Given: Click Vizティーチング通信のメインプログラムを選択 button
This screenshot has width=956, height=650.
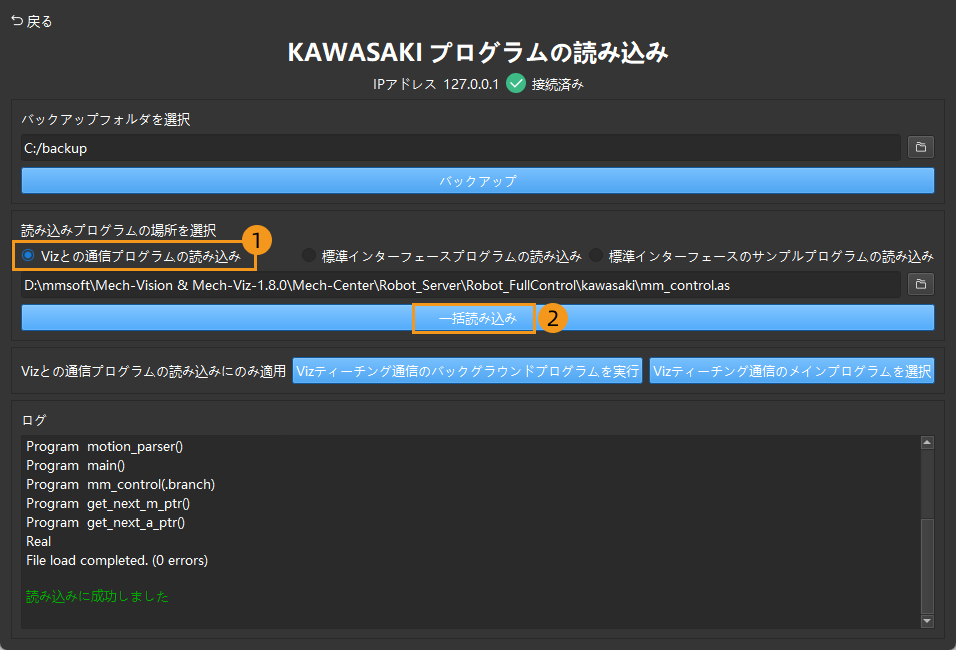Looking at the screenshot, I should (791, 371).
